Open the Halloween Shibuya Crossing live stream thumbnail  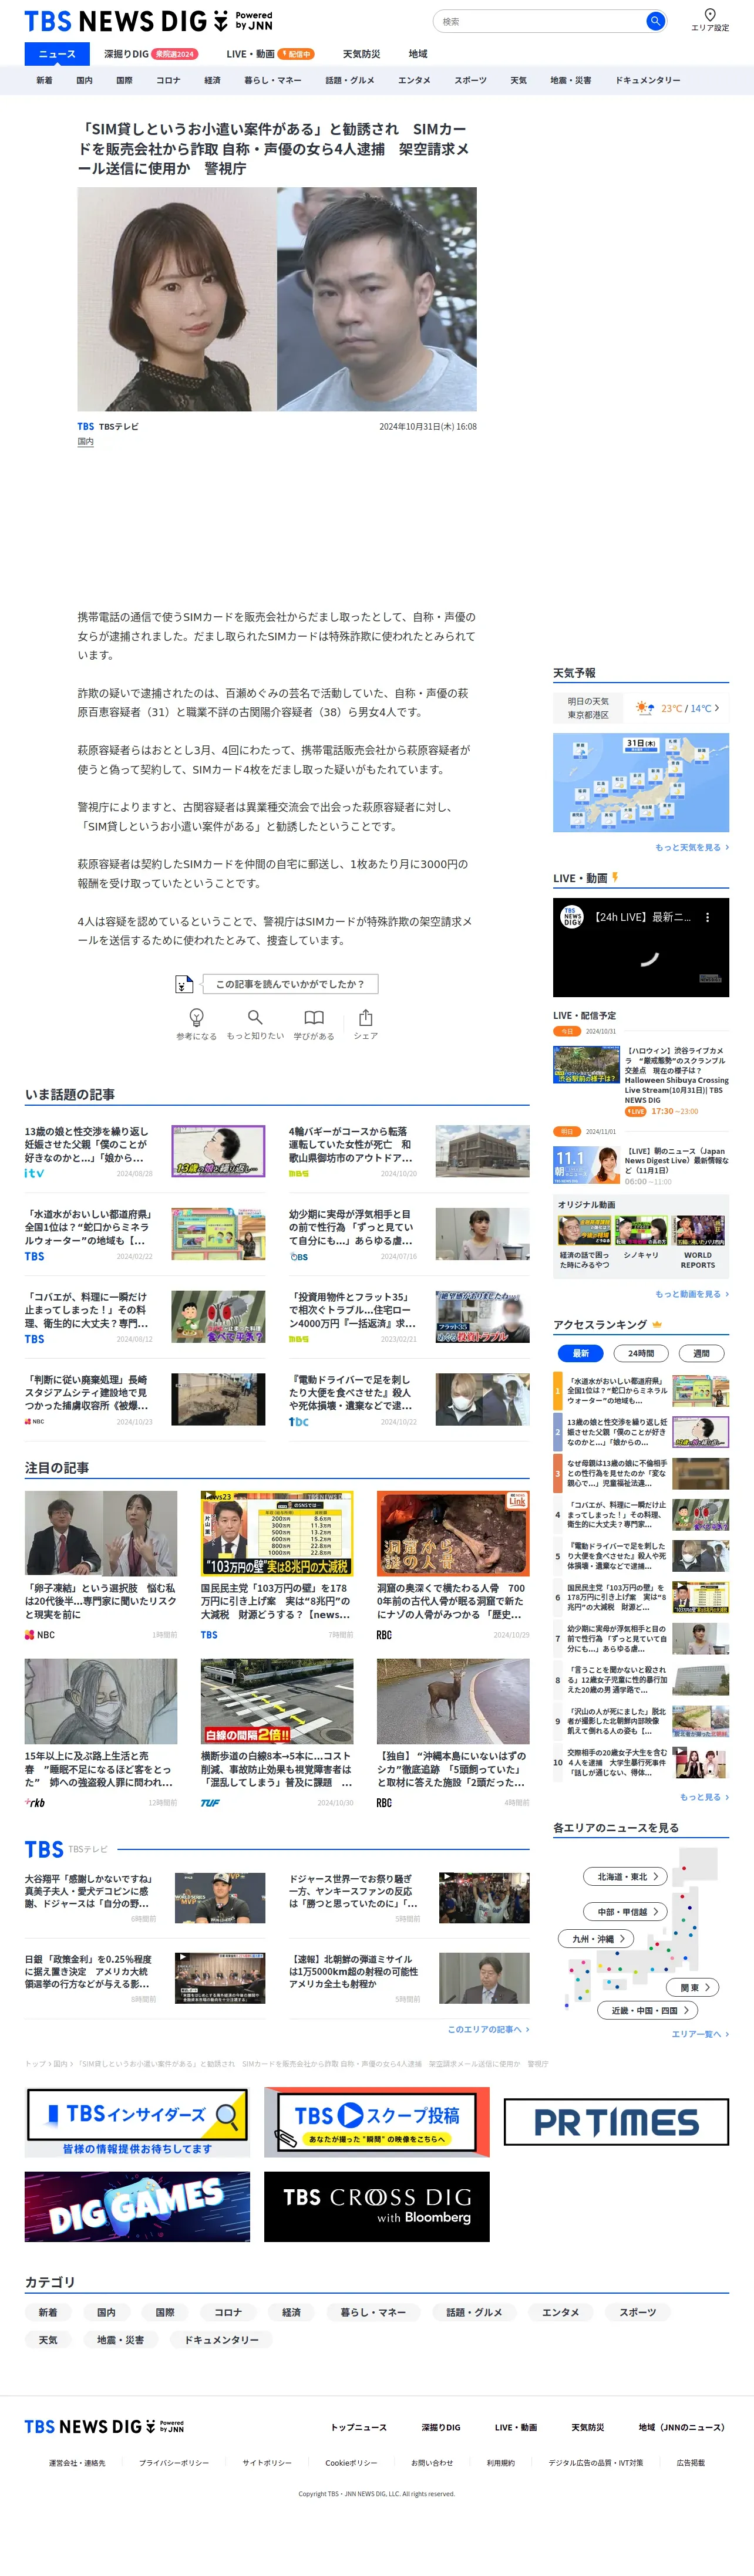586,1064
